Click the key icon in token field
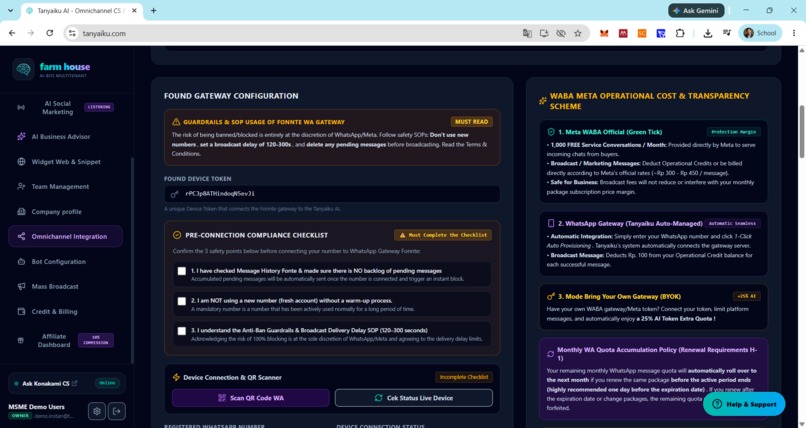Screen dimensions: 806x428 (175, 194)
